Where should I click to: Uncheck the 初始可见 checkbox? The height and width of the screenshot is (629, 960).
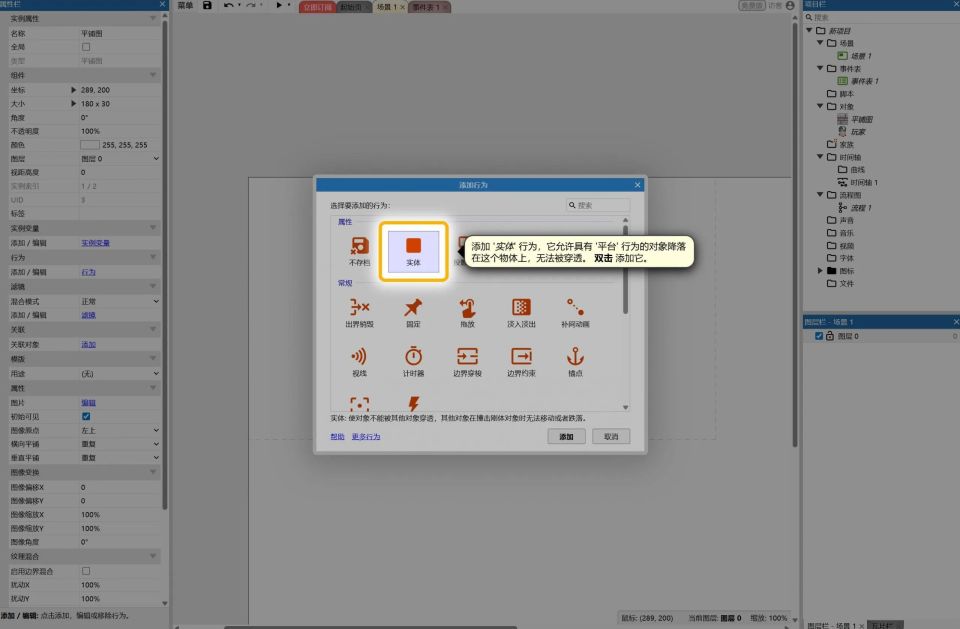tap(86, 416)
